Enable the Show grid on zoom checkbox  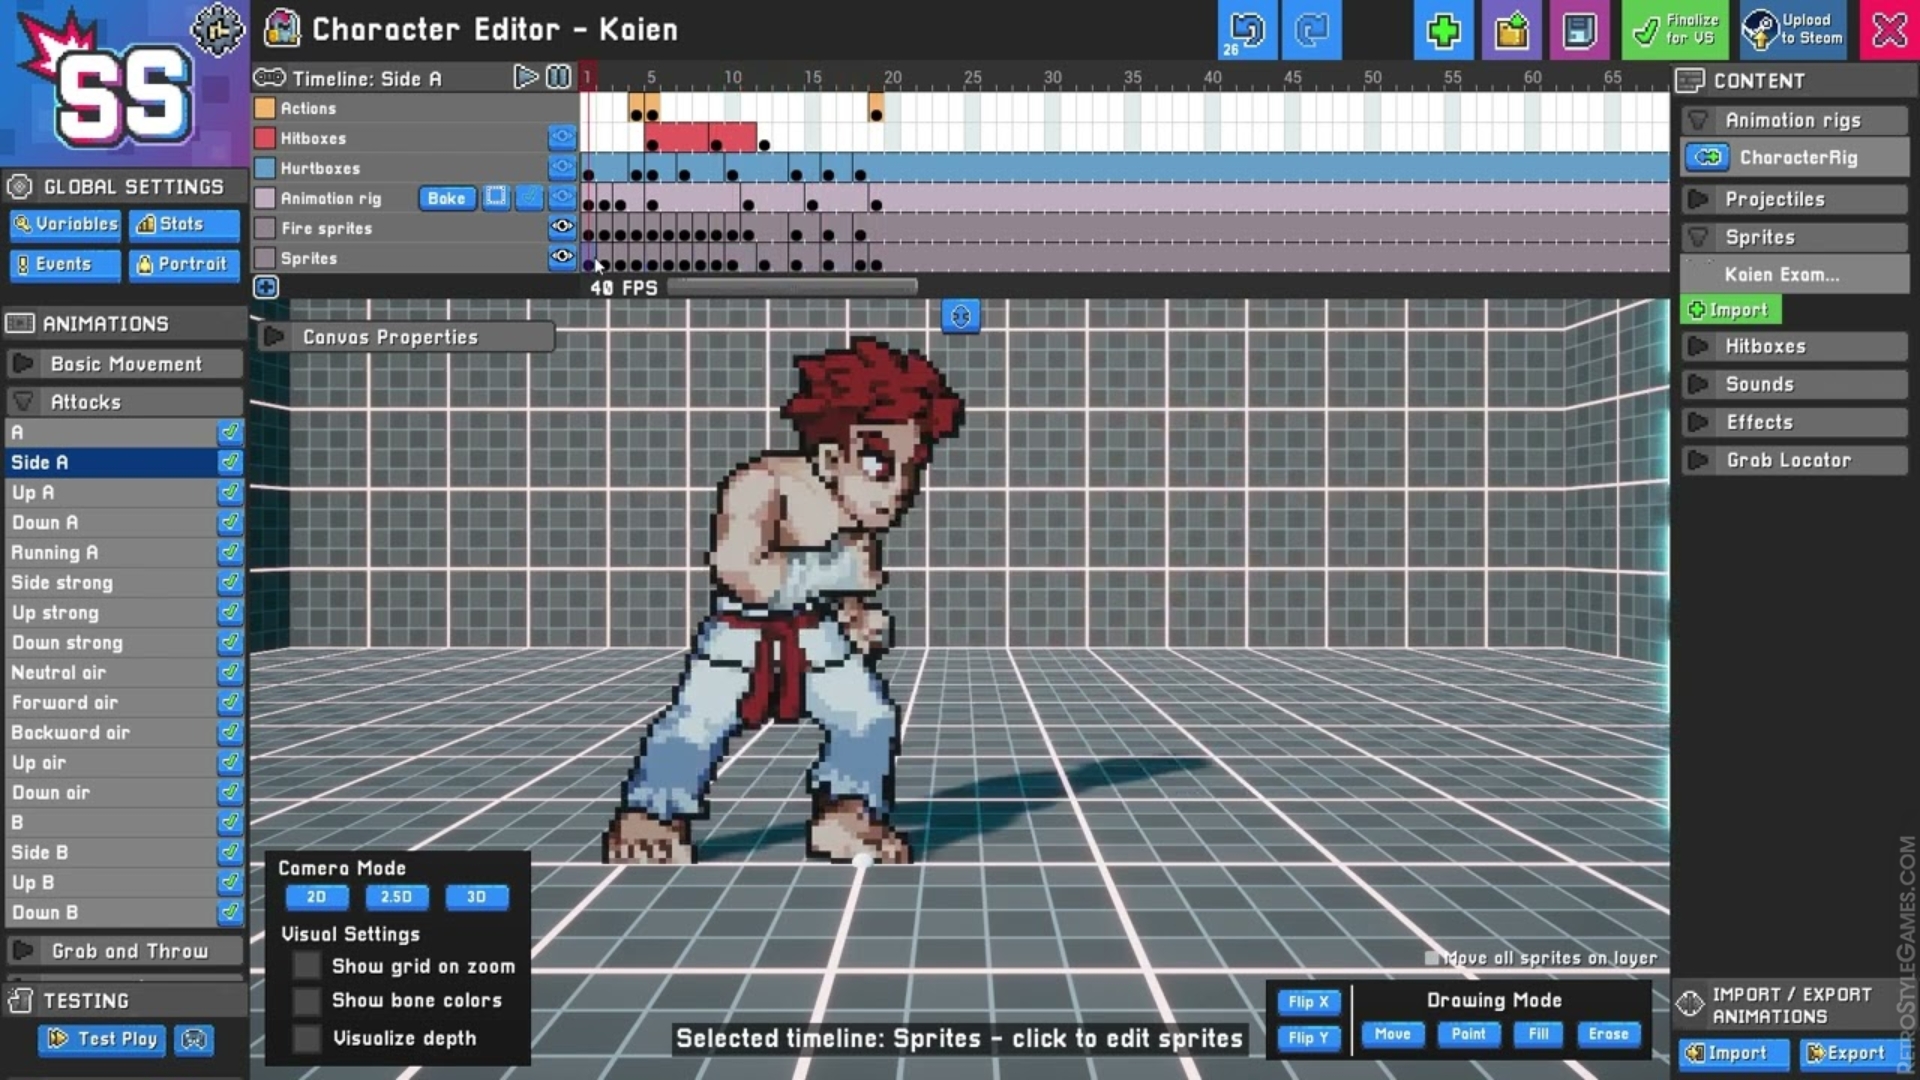click(306, 966)
